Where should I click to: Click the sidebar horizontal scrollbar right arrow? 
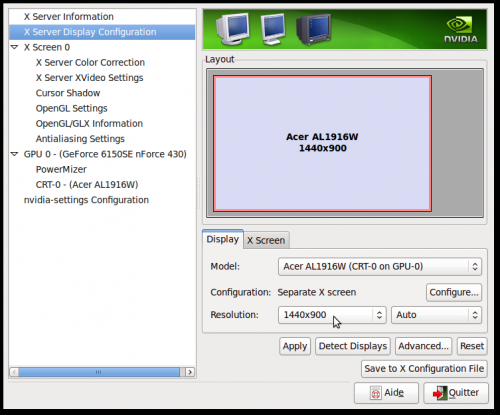click(x=190, y=372)
